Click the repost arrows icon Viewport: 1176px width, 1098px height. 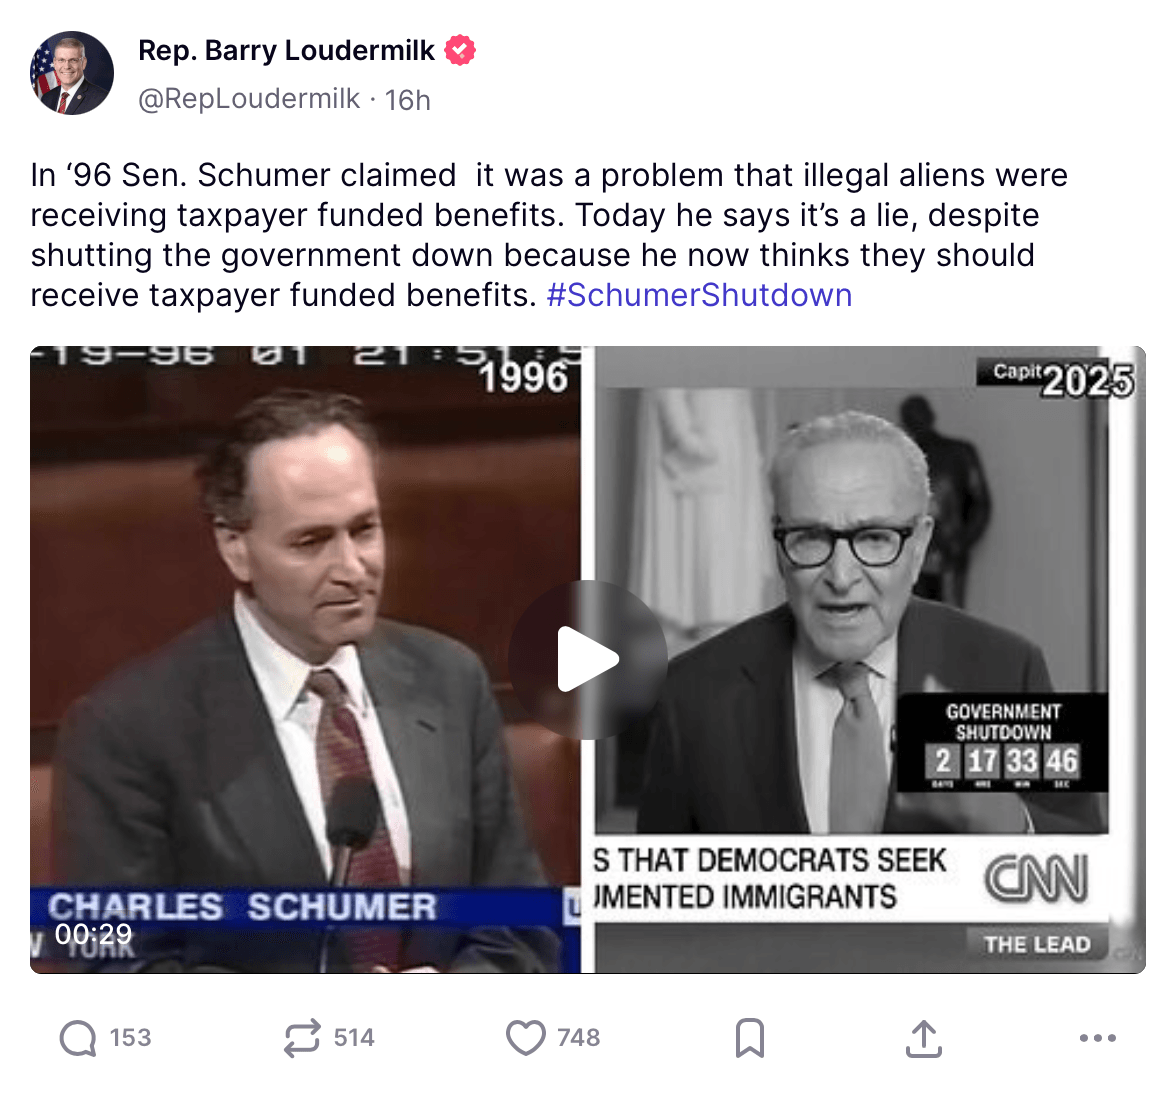tap(302, 1038)
